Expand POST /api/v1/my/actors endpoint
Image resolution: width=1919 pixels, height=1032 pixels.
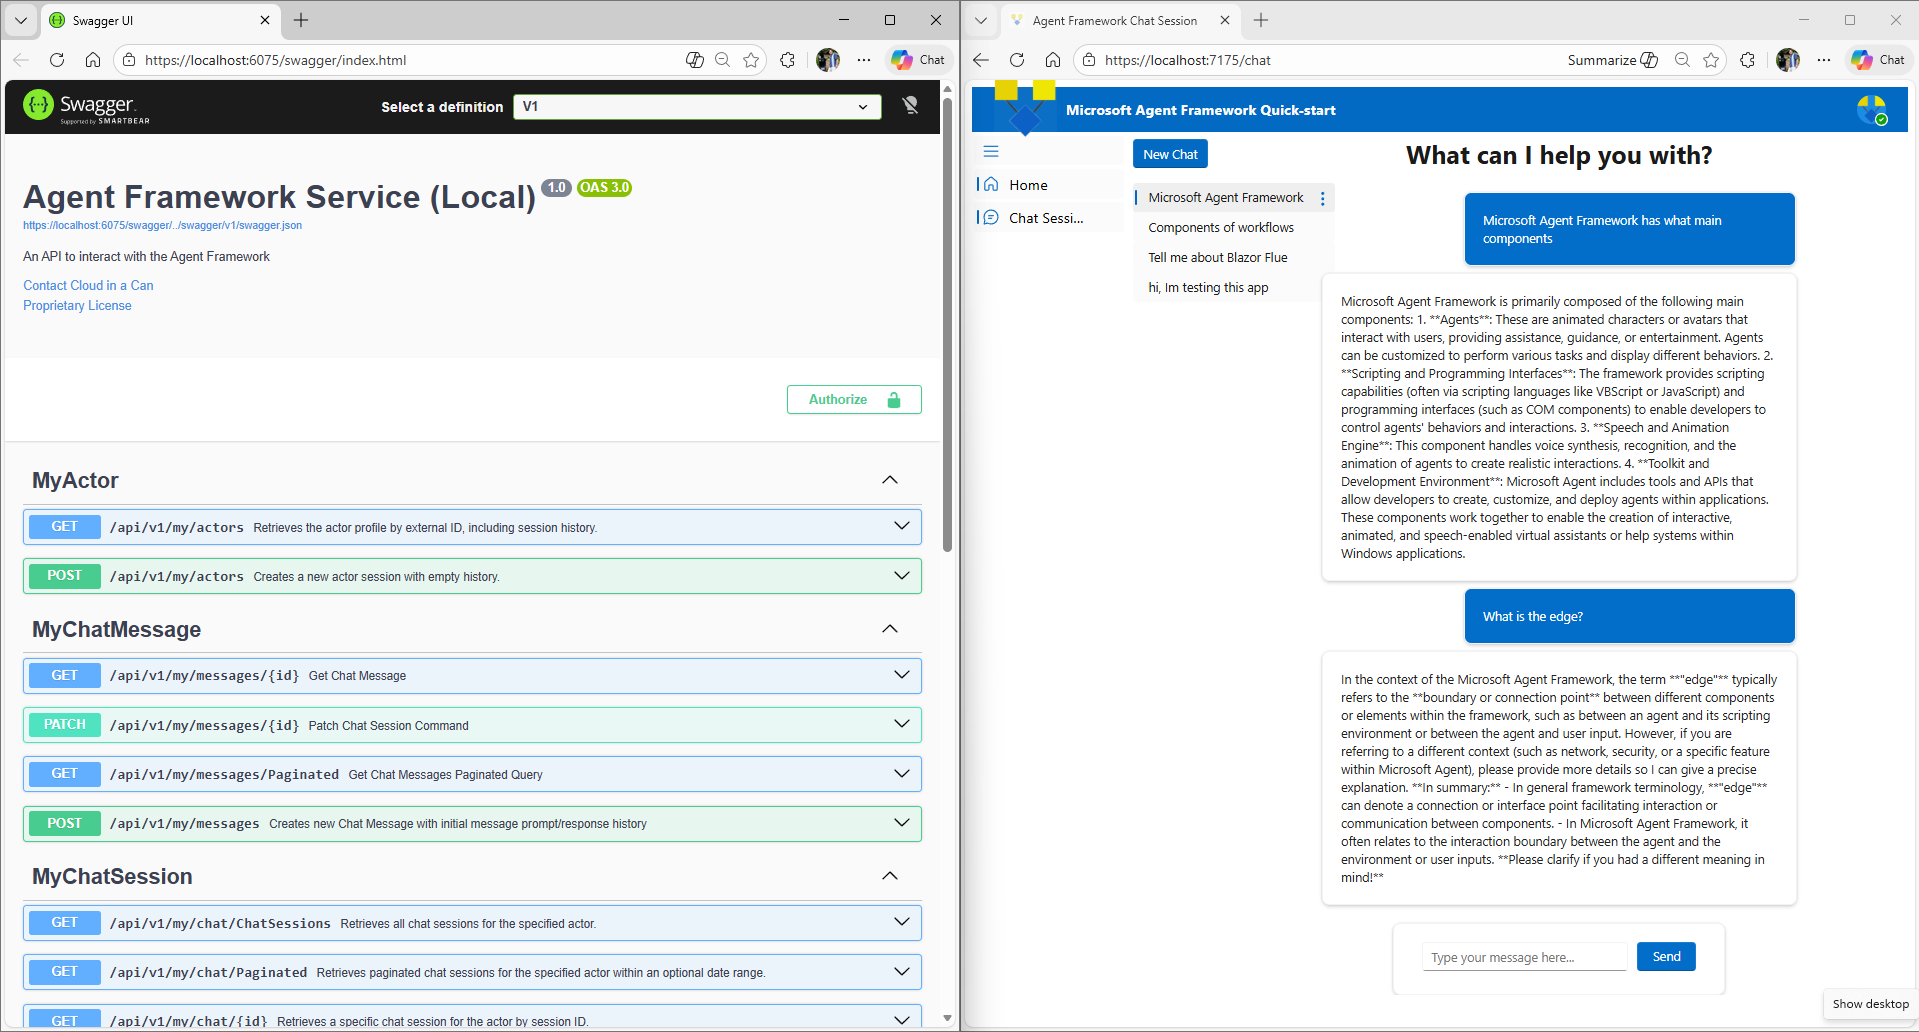click(472, 576)
